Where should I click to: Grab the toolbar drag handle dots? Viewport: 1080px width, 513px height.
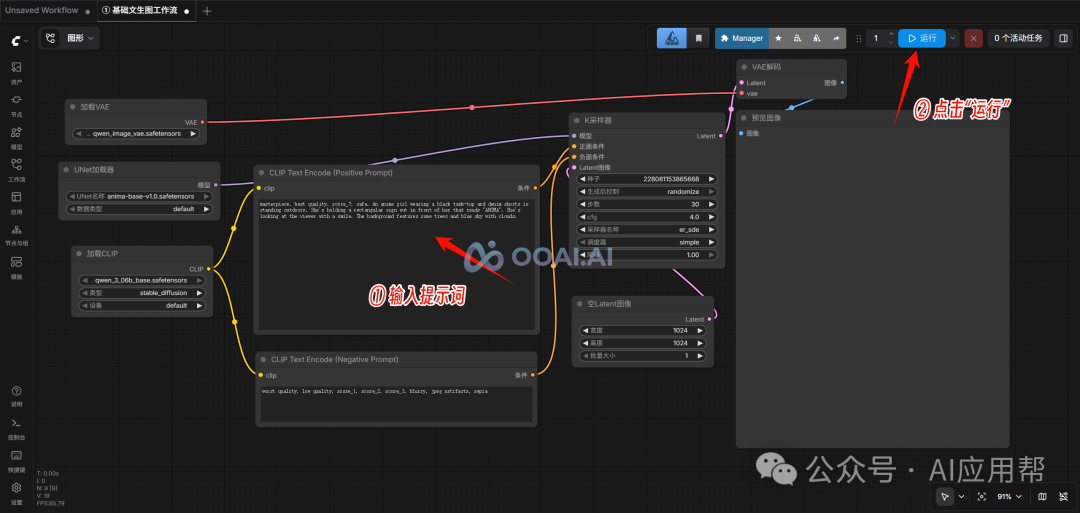[x=858, y=39]
